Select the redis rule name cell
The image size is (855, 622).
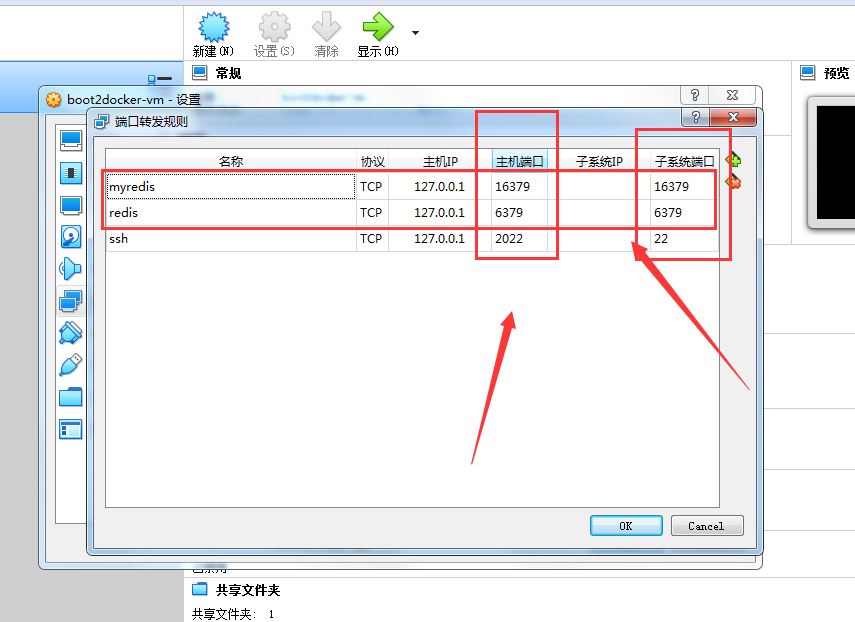(231, 213)
